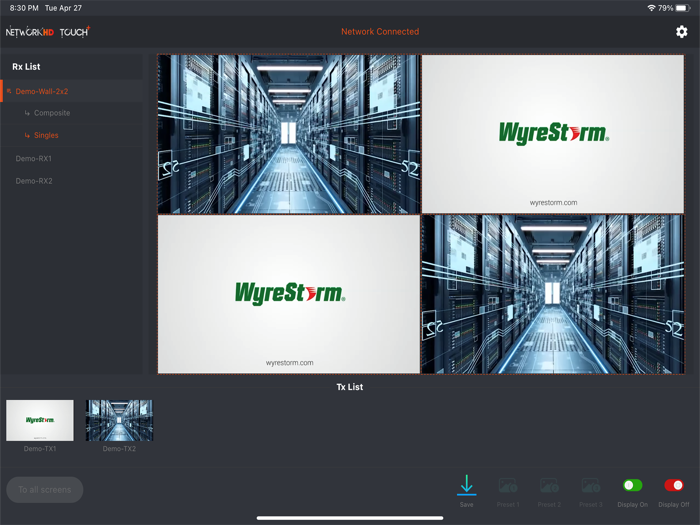Toggle the Display On switch
700x525 pixels.
click(x=633, y=485)
